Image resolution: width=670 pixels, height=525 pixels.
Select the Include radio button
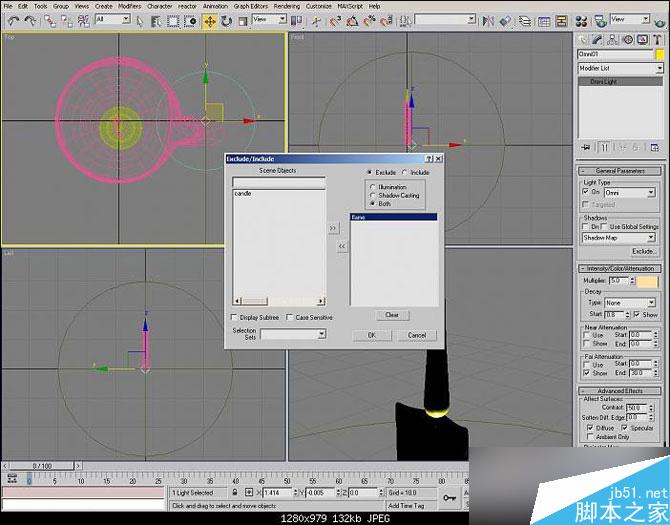coord(405,172)
